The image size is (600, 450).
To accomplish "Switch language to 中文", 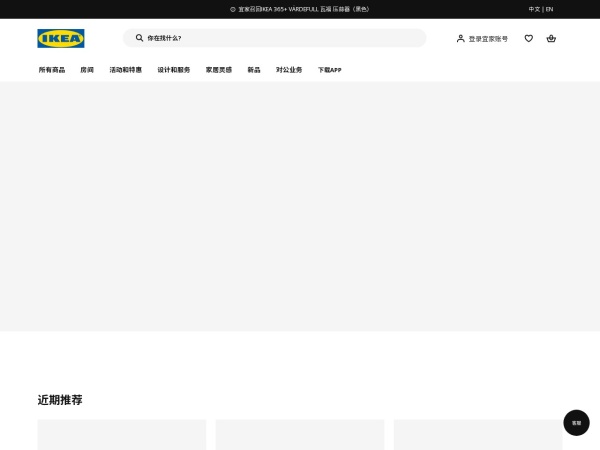I will point(534,9).
